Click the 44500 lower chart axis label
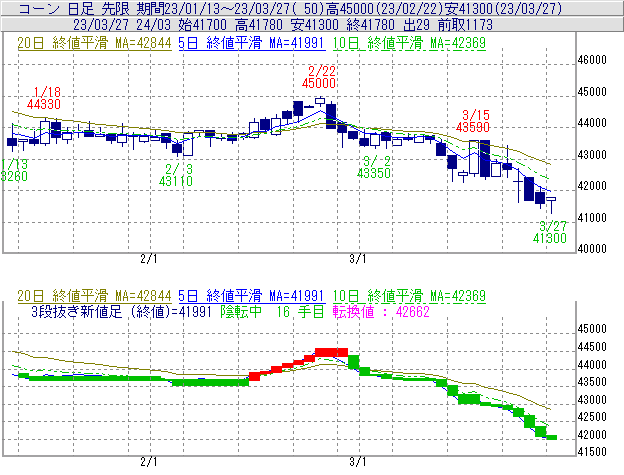Image resolution: width=624 pixels, height=475 pixels. click(x=592, y=347)
